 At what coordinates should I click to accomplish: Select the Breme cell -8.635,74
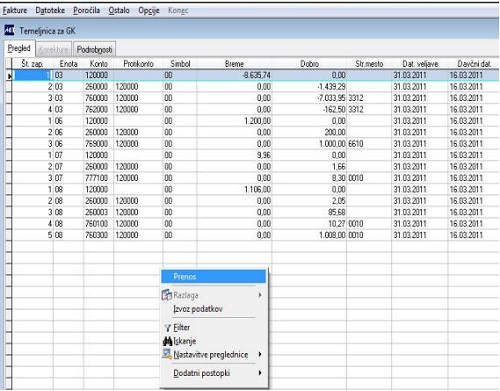tap(234, 75)
